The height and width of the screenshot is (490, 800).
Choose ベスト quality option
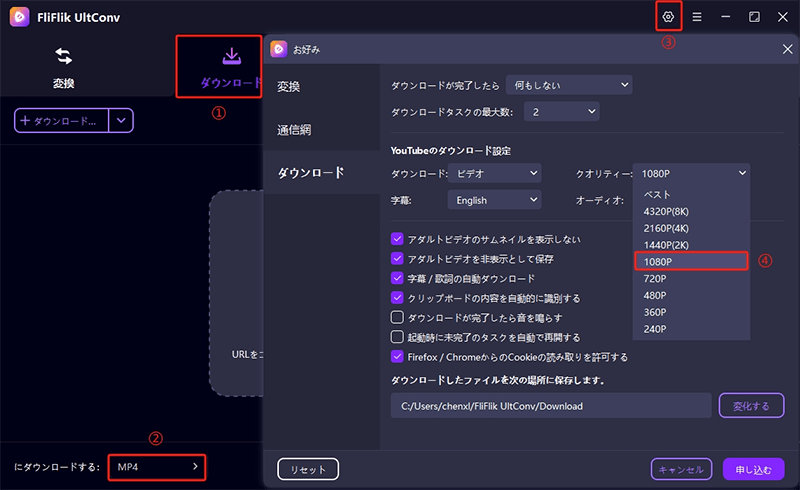point(691,194)
